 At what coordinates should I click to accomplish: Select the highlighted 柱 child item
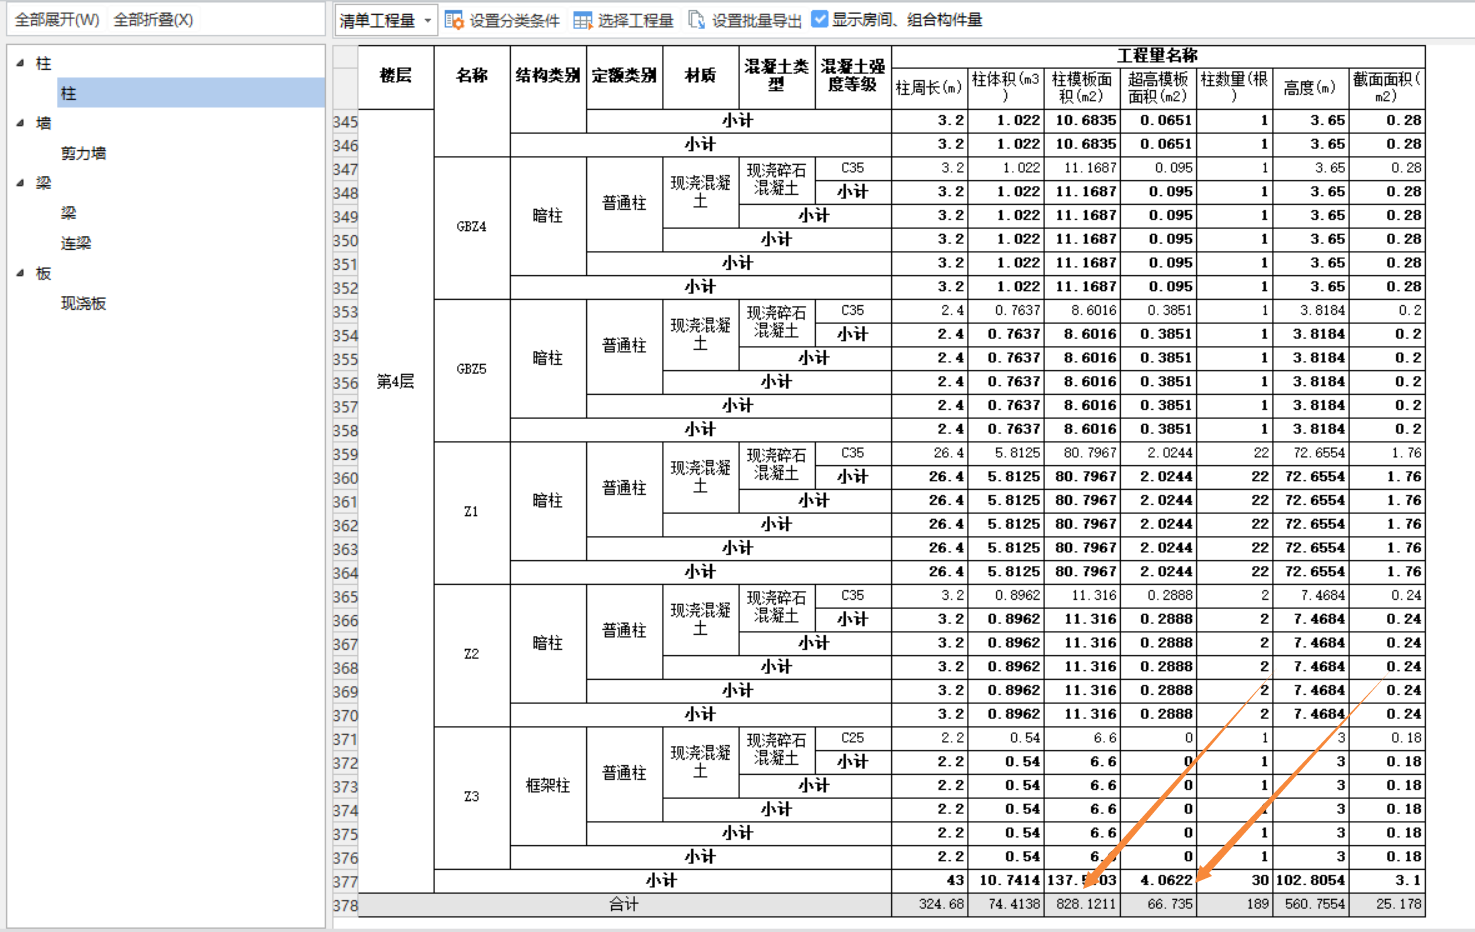(x=191, y=93)
